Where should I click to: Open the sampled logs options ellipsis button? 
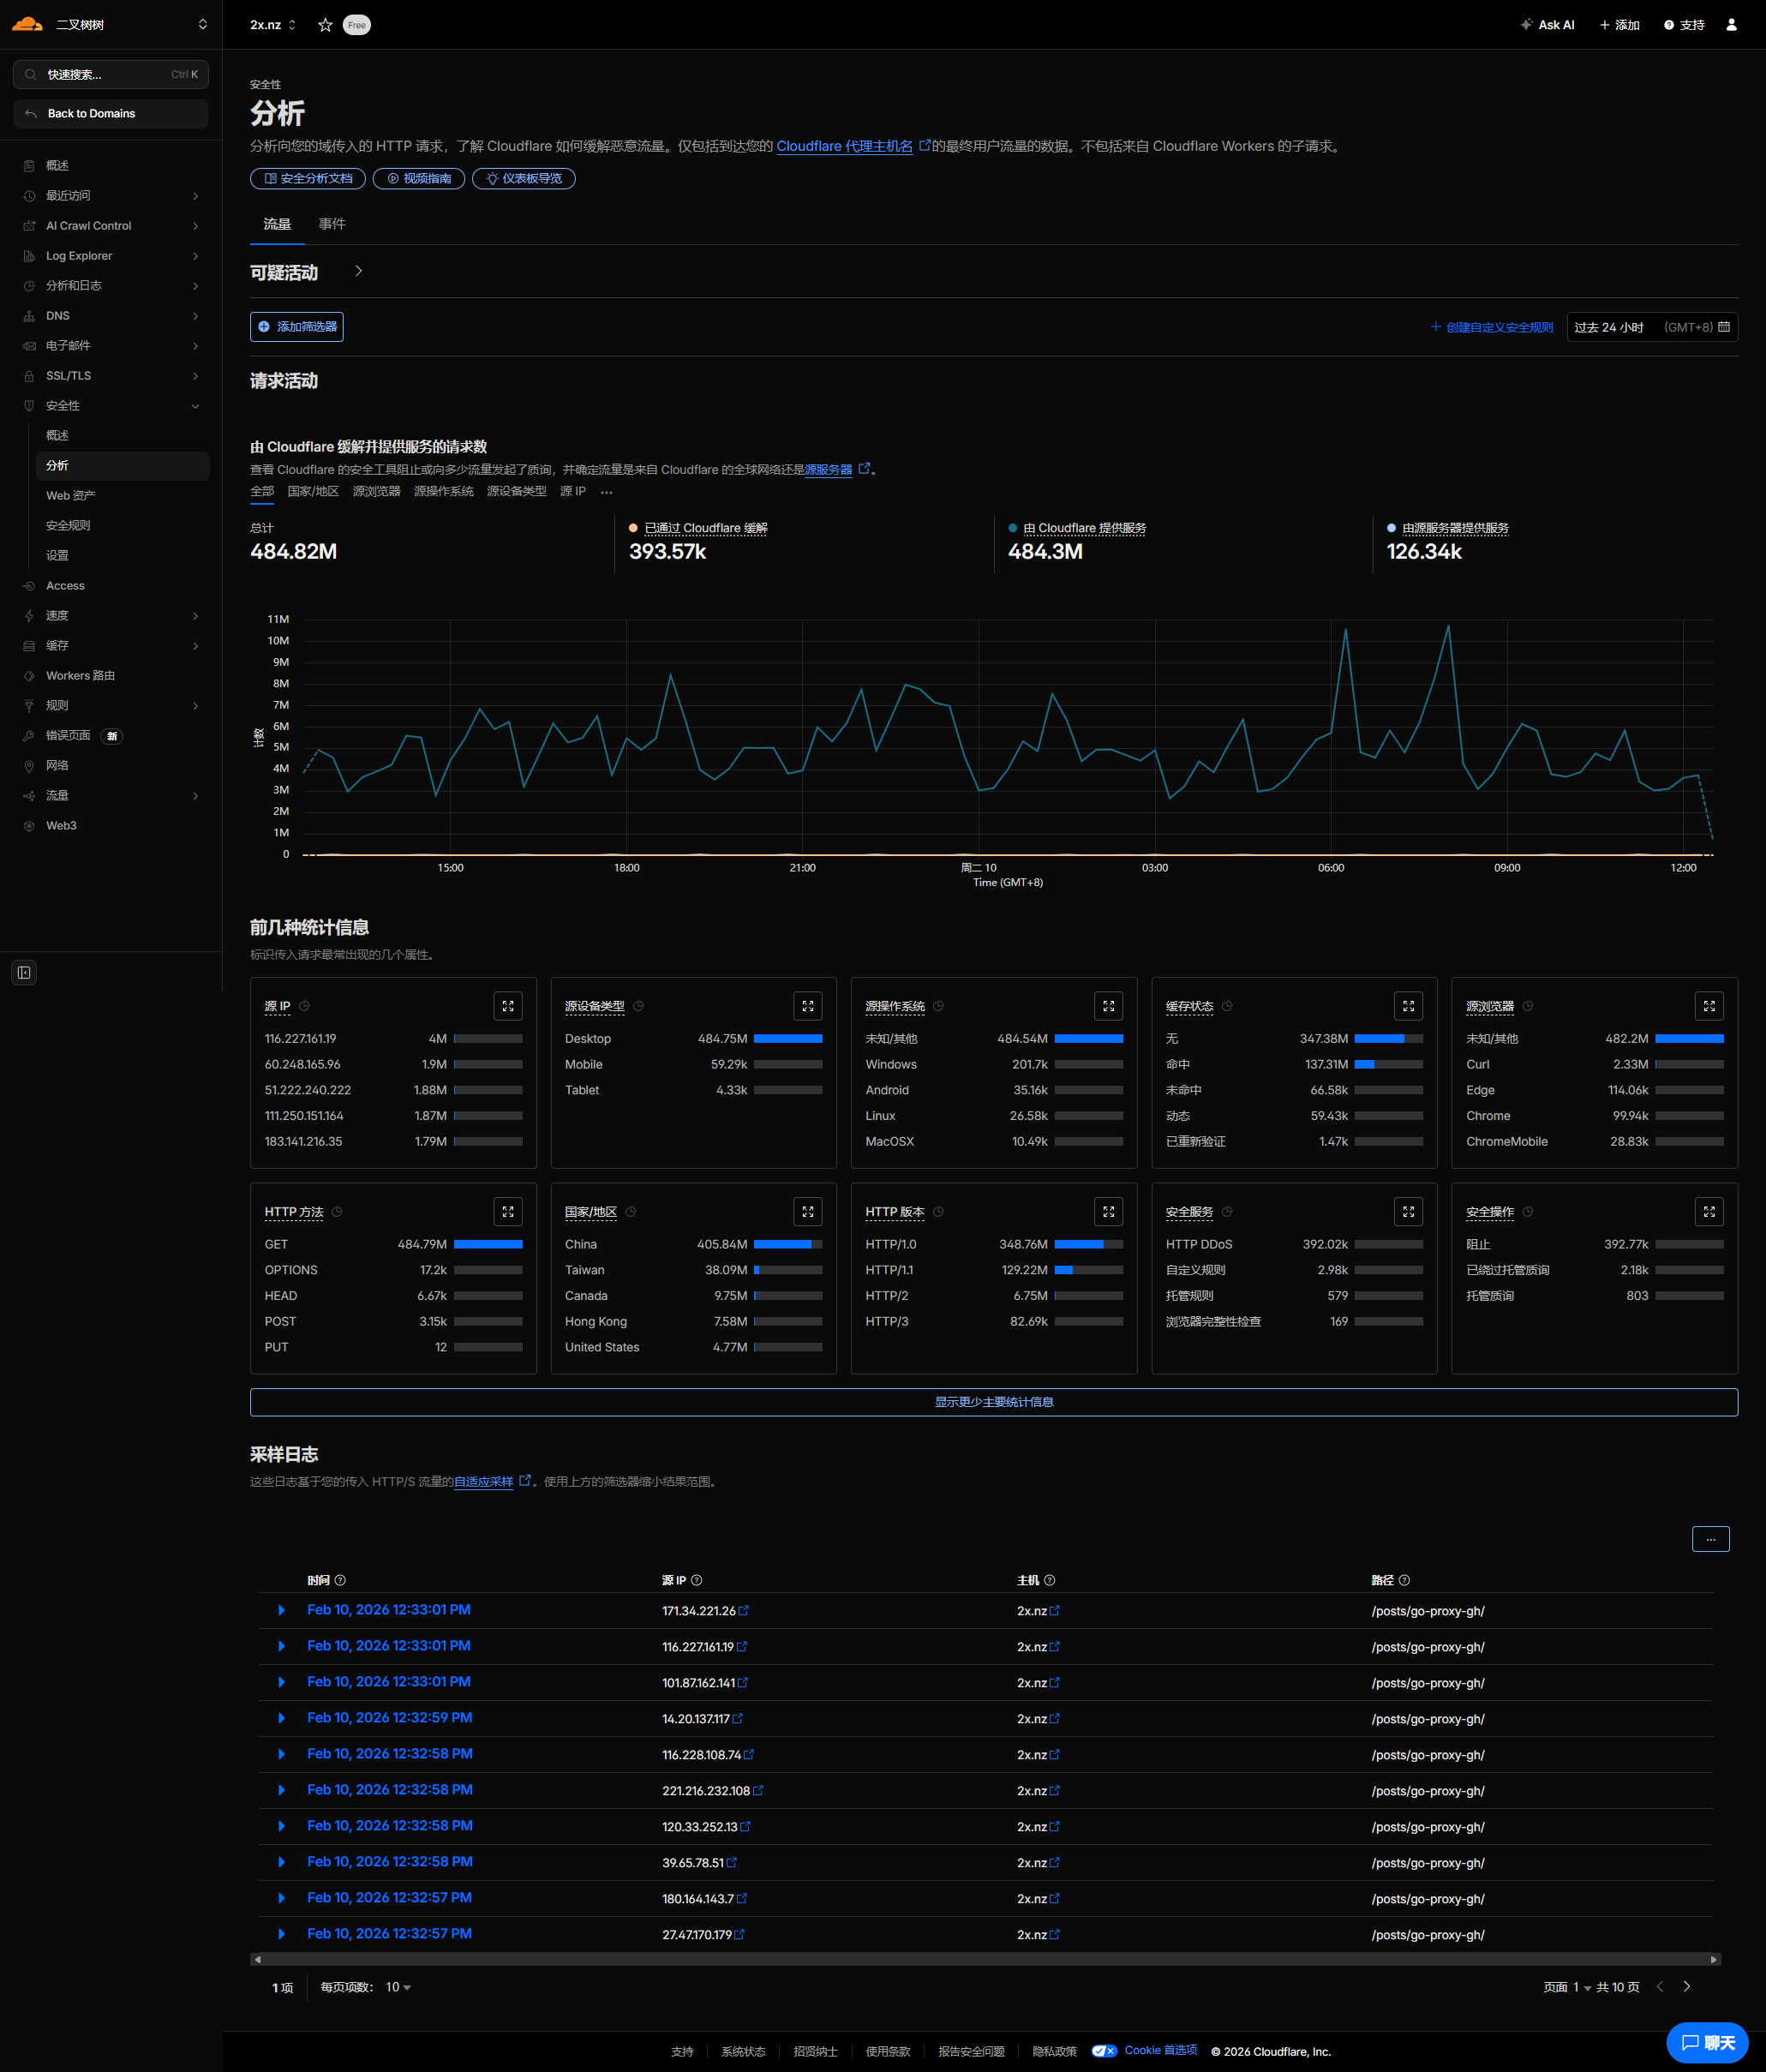coord(1710,1539)
